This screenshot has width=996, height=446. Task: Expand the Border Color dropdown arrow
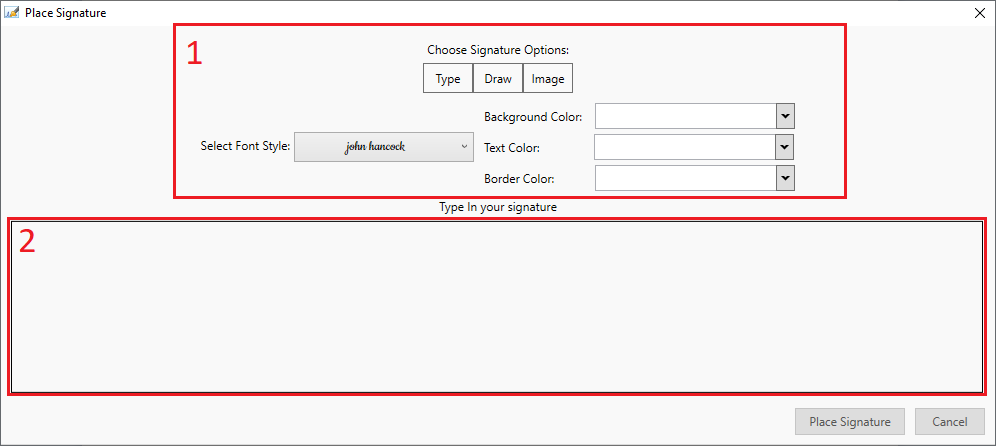pyautogui.click(x=786, y=178)
